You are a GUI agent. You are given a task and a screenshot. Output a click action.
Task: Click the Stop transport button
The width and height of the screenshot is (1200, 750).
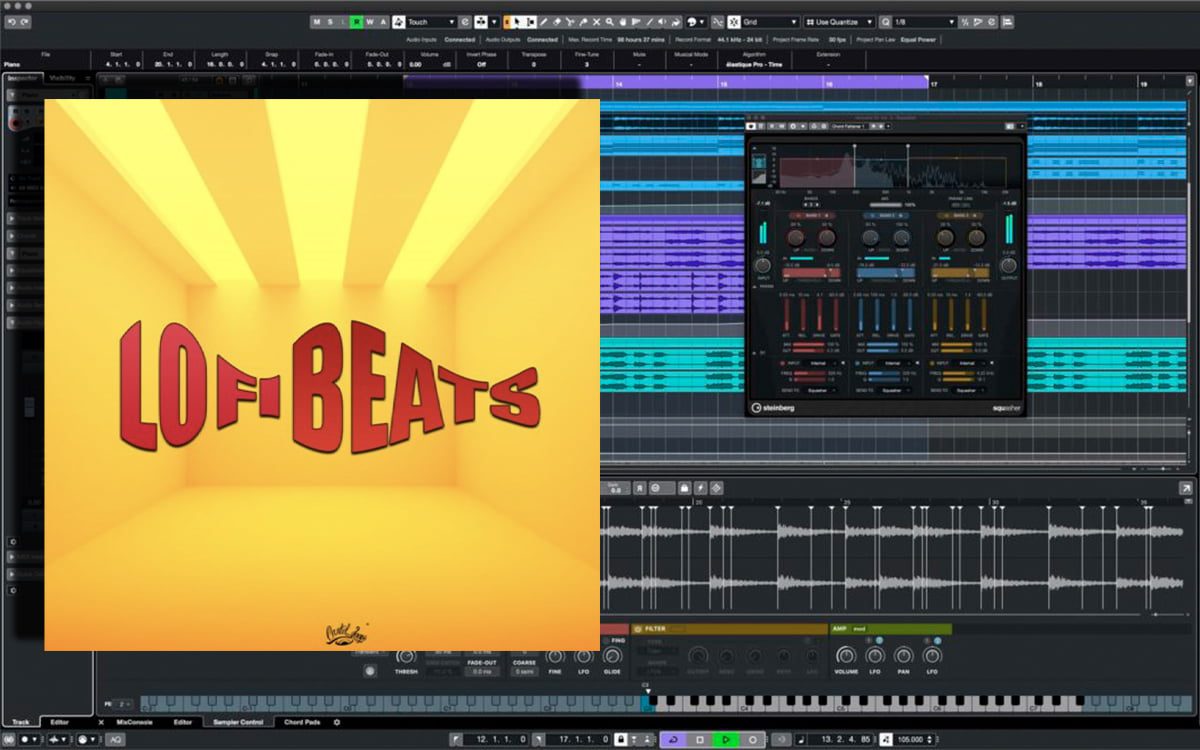[x=700, y=739]
